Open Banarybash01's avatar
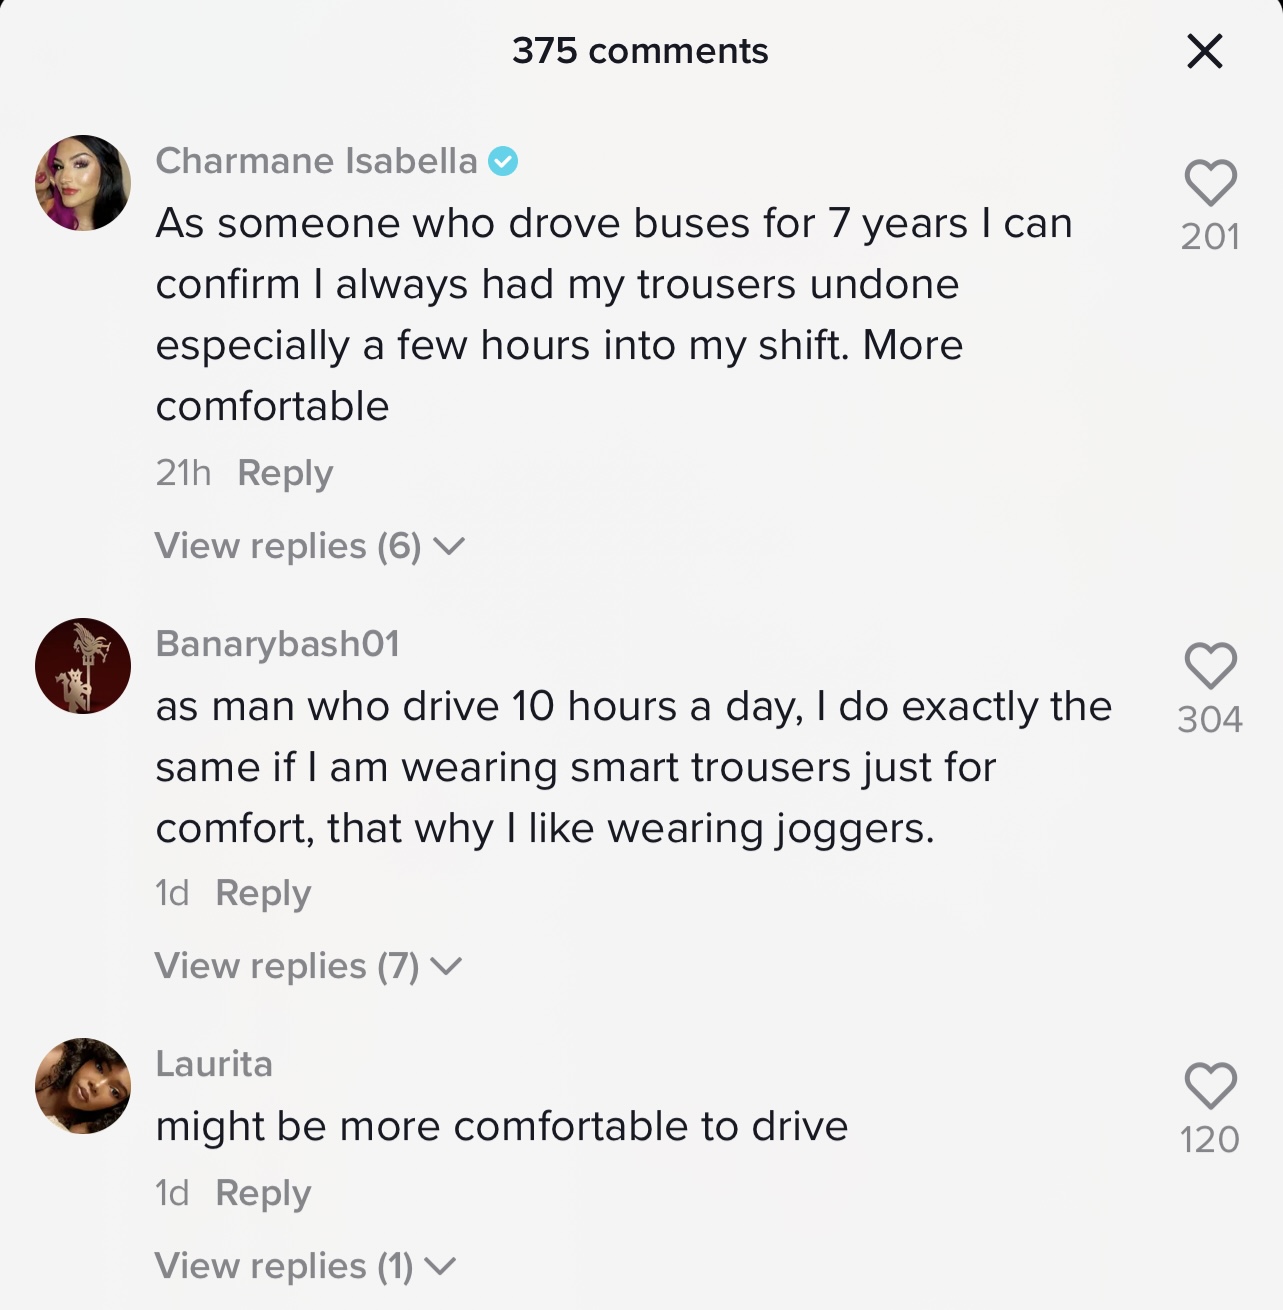1283x1310 pixels. (83, 666)
